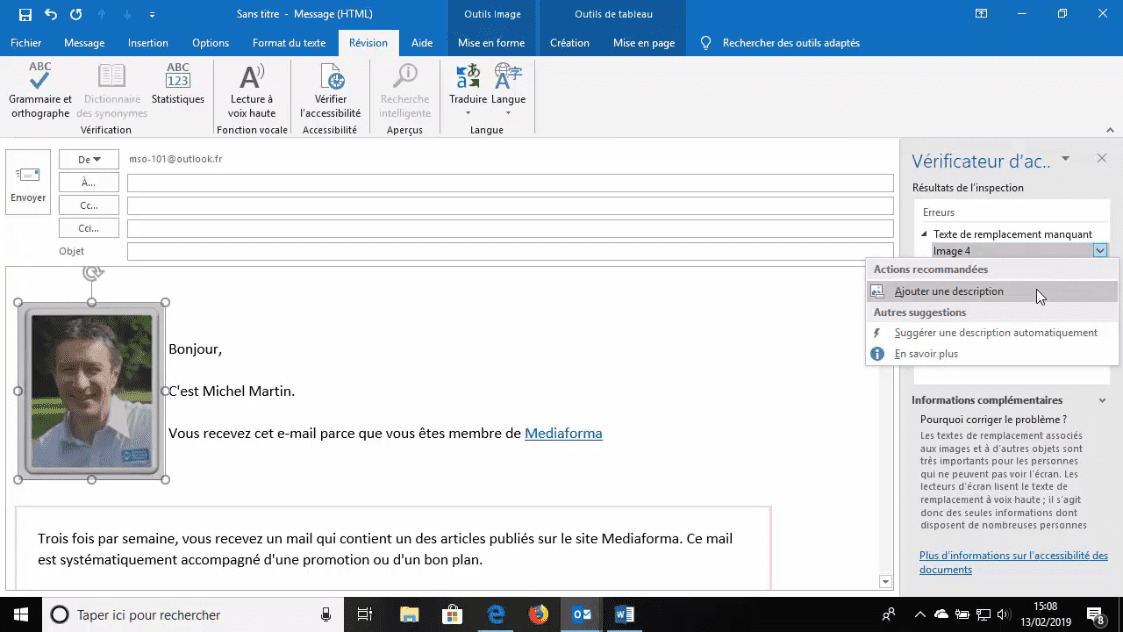Select the Traduire tool
The image size is (1123, 632).
(467, 89)
